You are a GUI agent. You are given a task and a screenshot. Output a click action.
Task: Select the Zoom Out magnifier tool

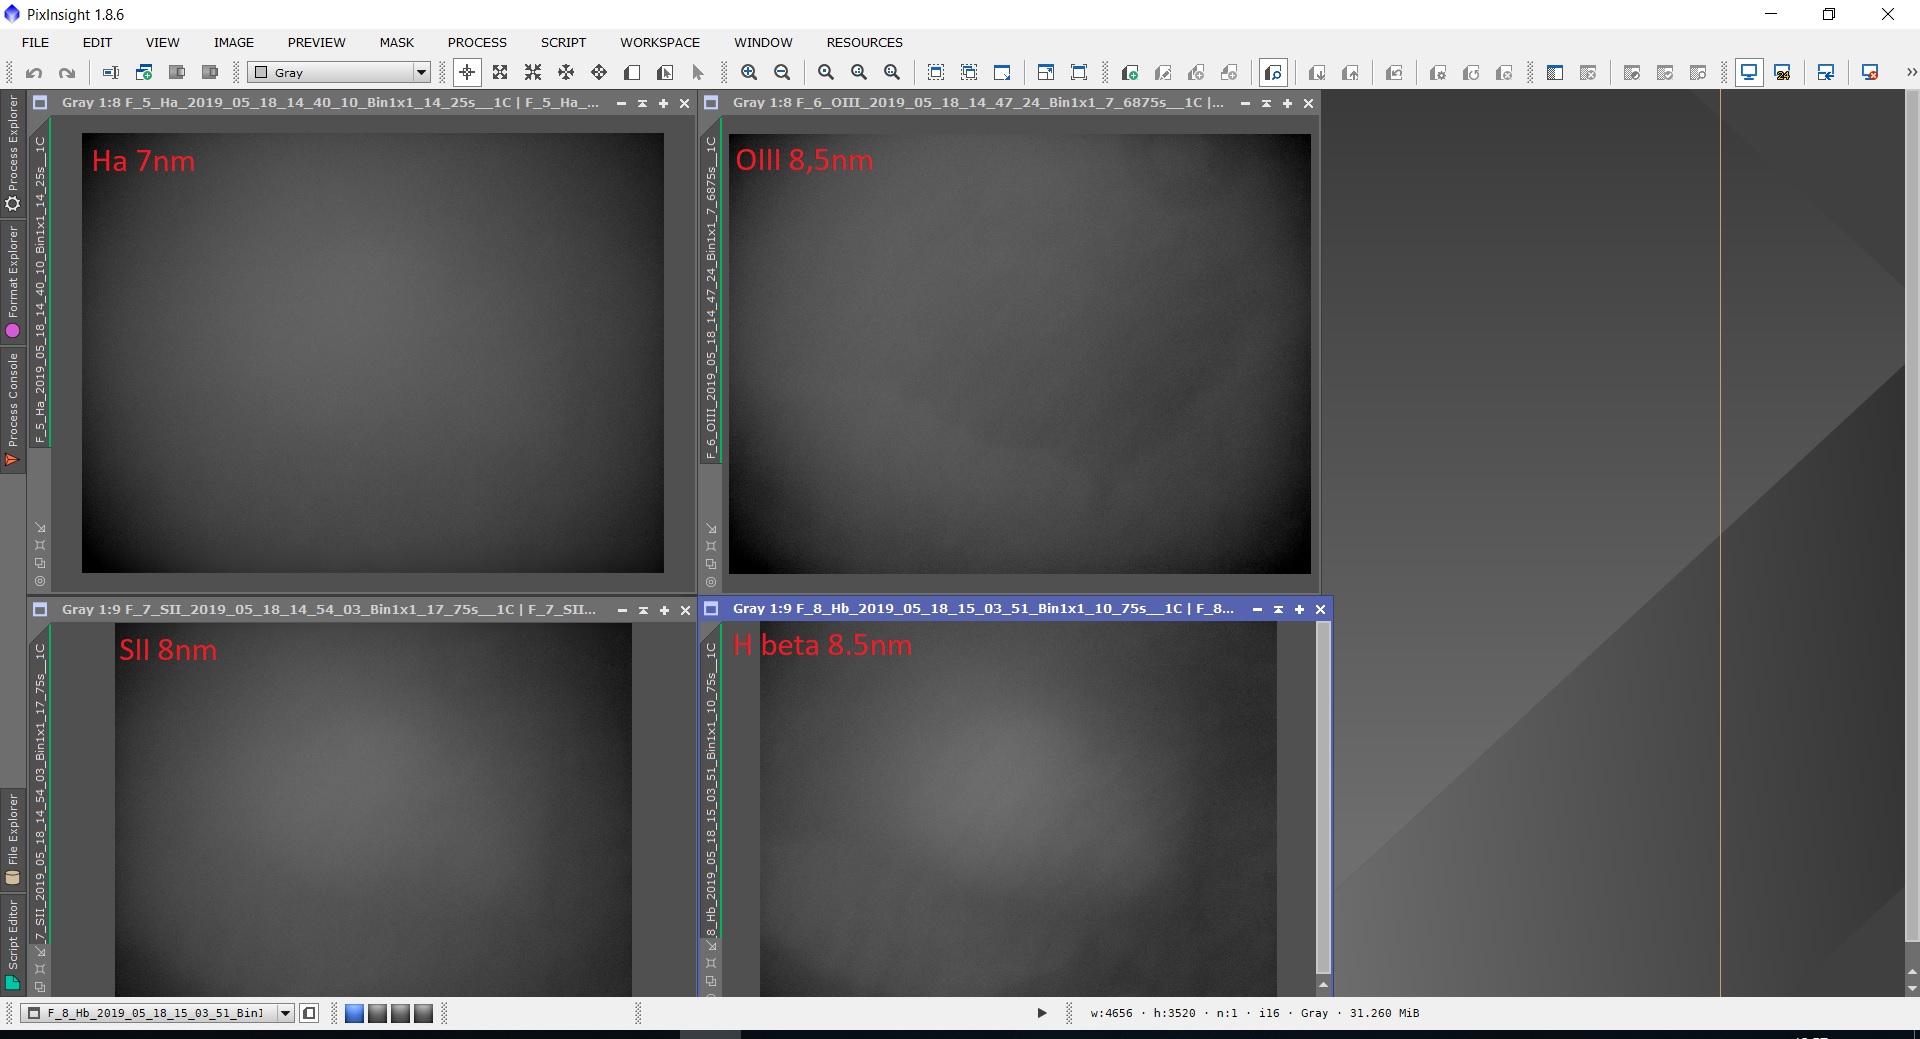pyautogui.click(x=782, y=73)
